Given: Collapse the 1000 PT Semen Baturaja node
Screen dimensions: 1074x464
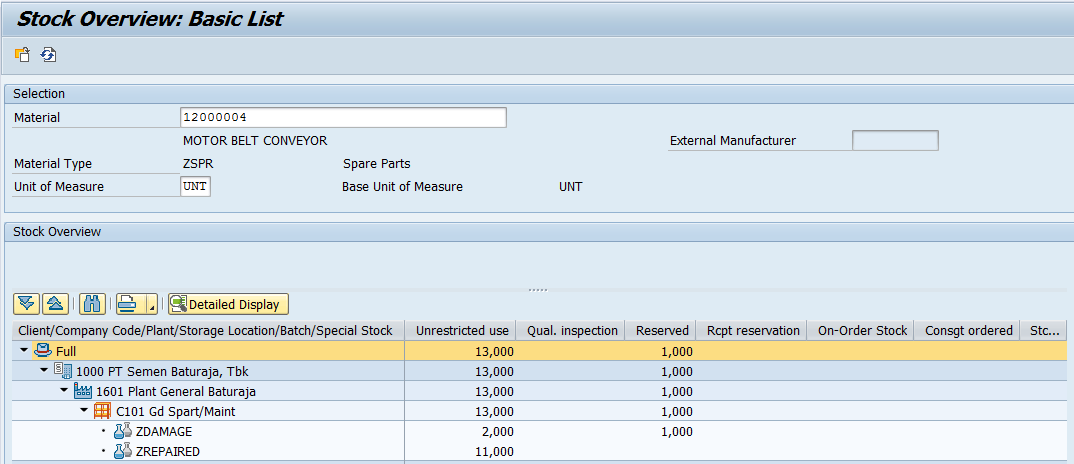Looking at the screenshot, I should coord(44,371).
